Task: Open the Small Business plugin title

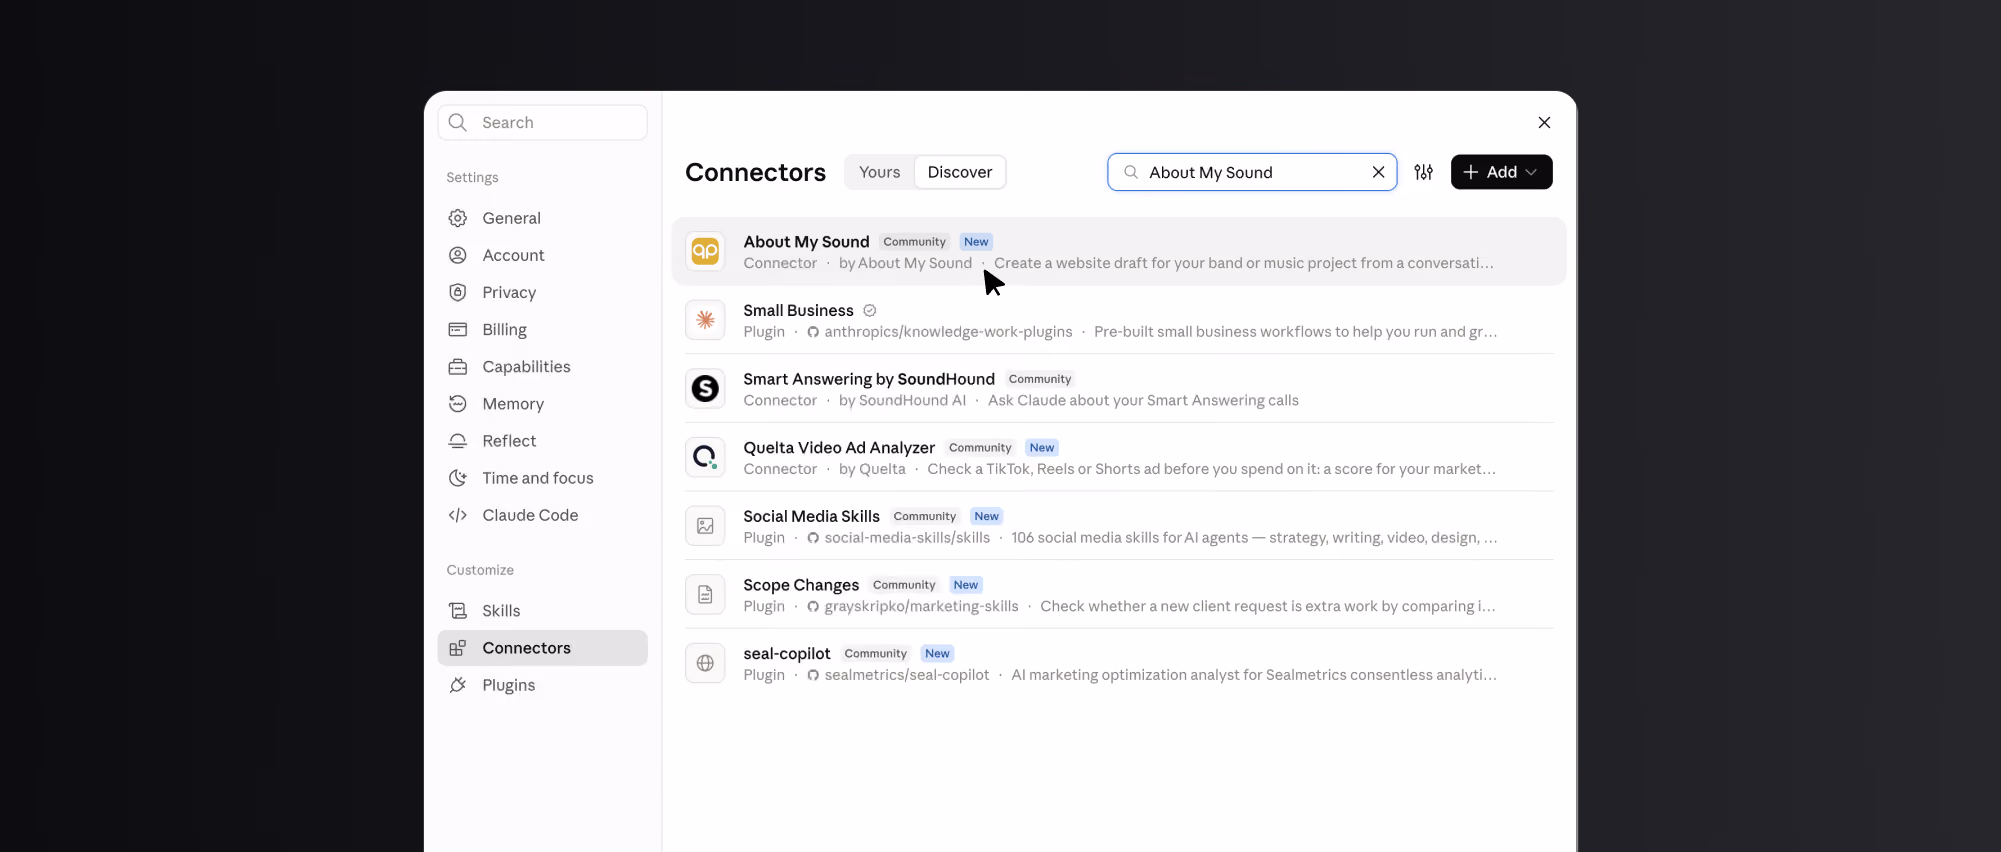Action: [798, 310]
